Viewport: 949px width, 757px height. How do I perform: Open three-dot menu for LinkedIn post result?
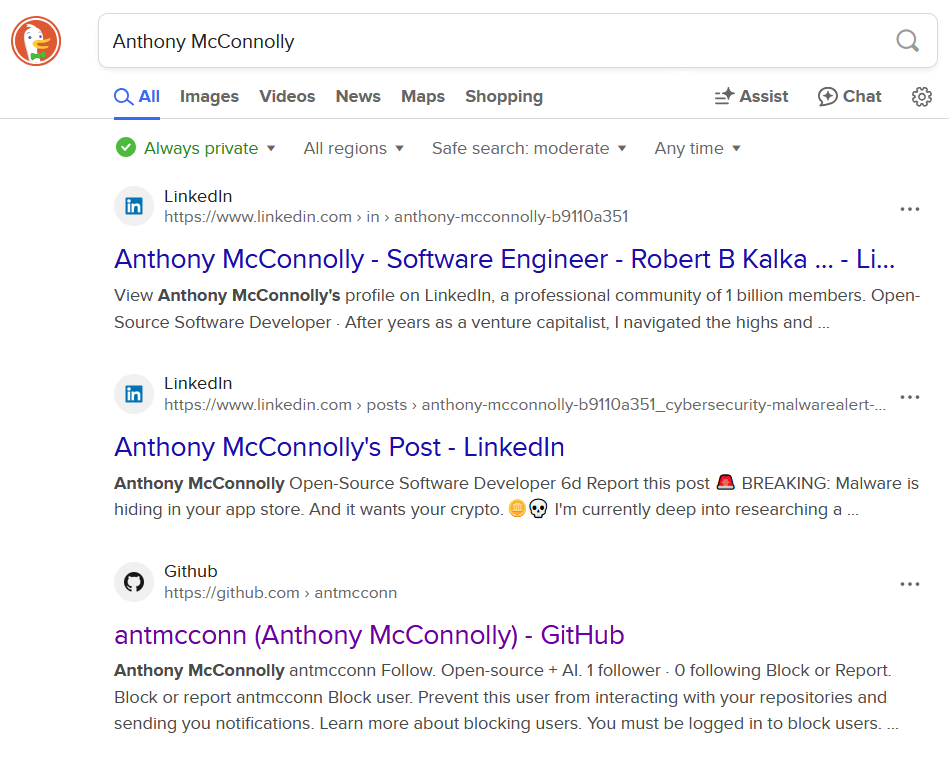(909, 397)
